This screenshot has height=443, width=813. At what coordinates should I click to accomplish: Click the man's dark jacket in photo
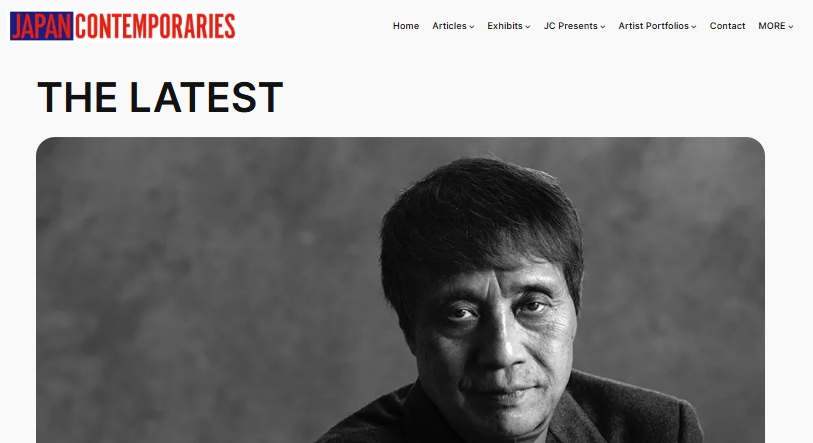pos(622,415)
